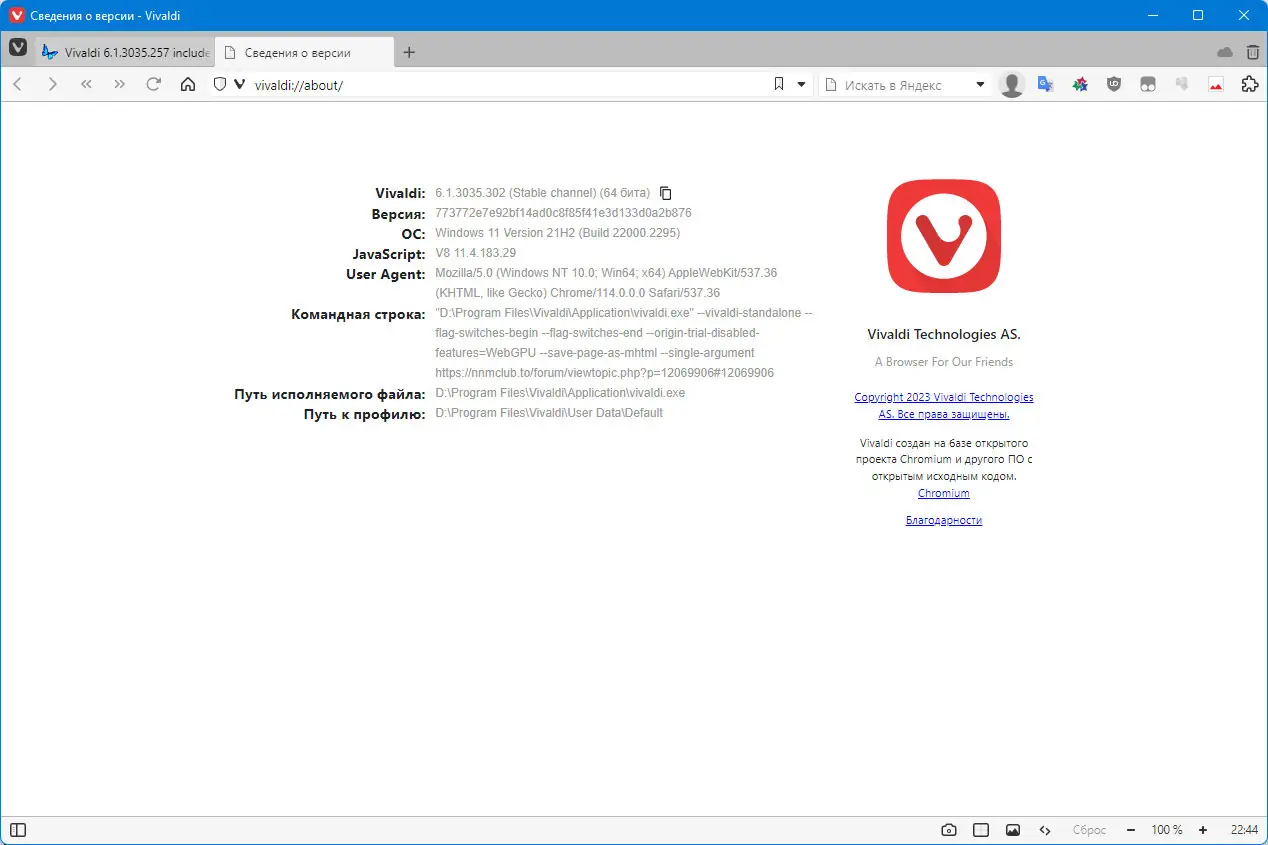The image size is (1268, 845).
Task: Open page tiling options in status bar
Action: pyautogui.click(x=980, y=830)
